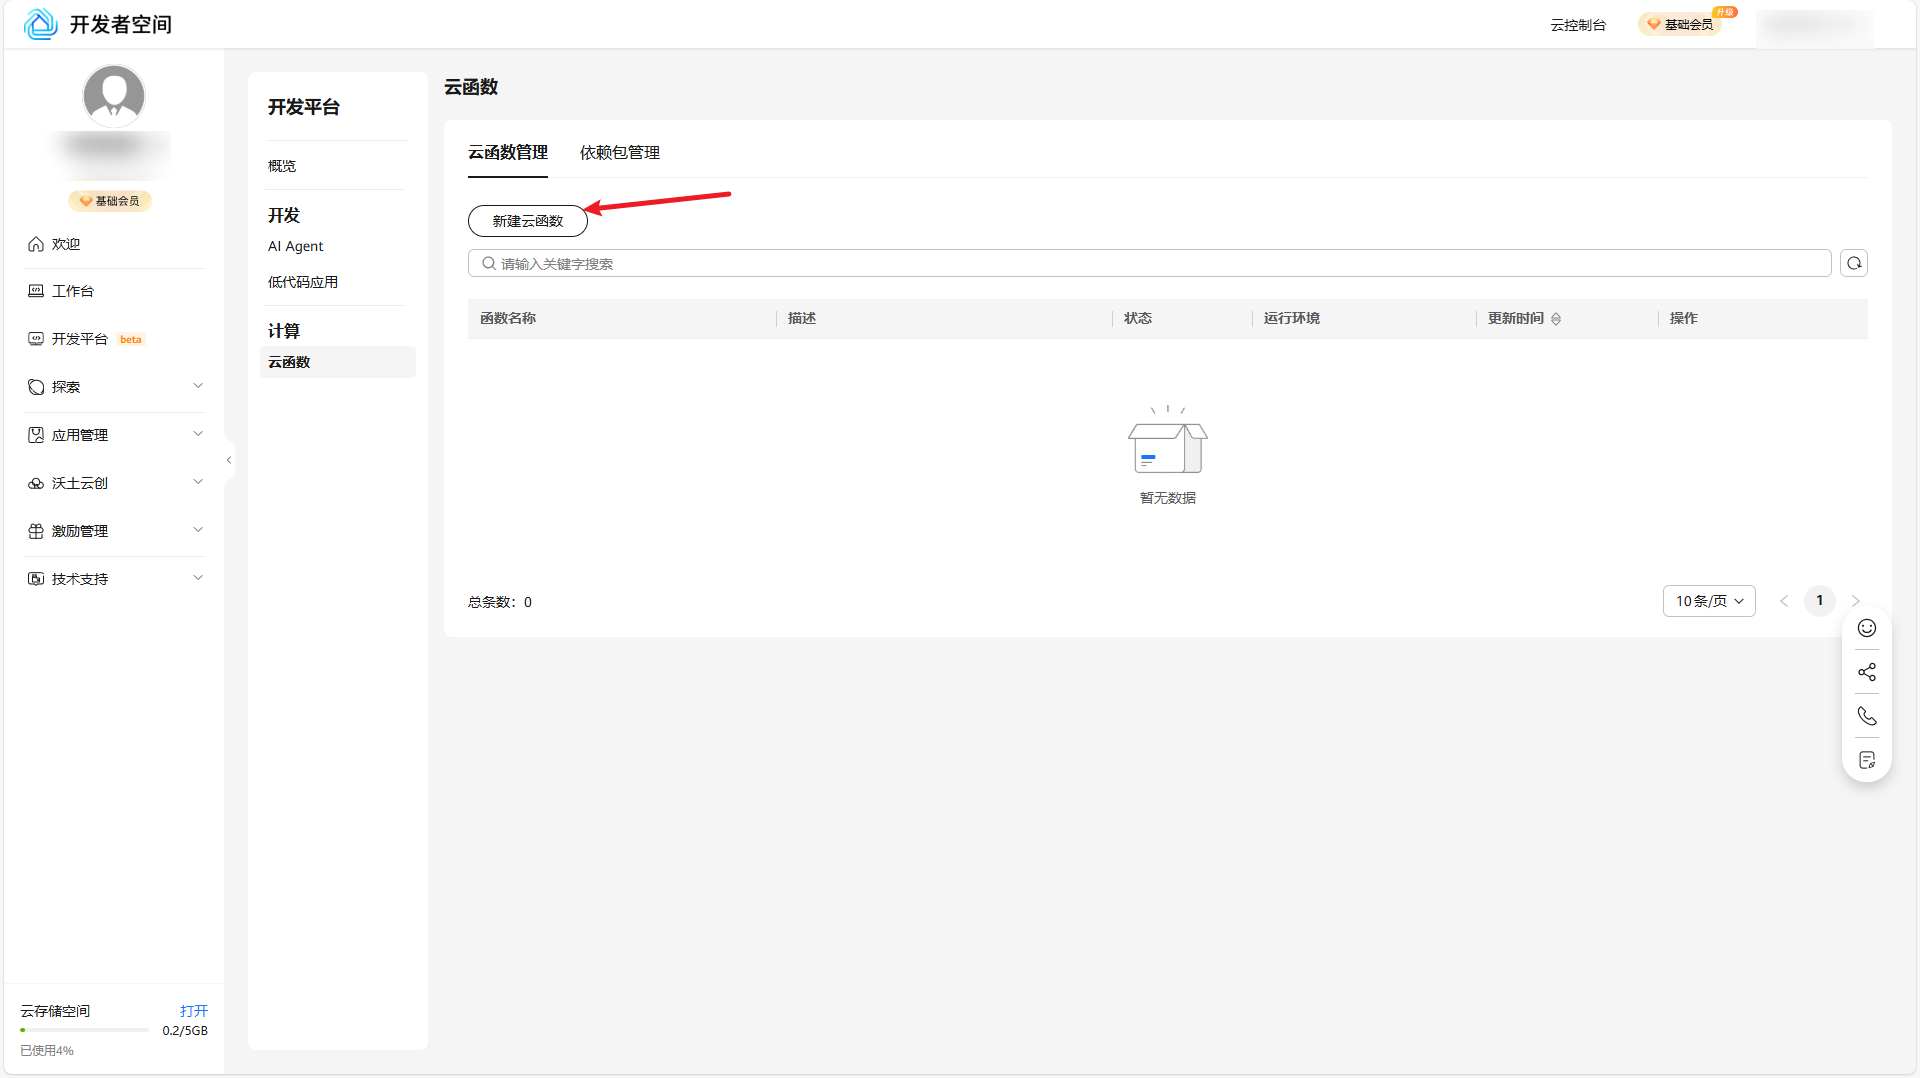Click the user avatar image
Image resolution: width=1920 pixels, height=1078 pixels.
click(x=113, y=96)
